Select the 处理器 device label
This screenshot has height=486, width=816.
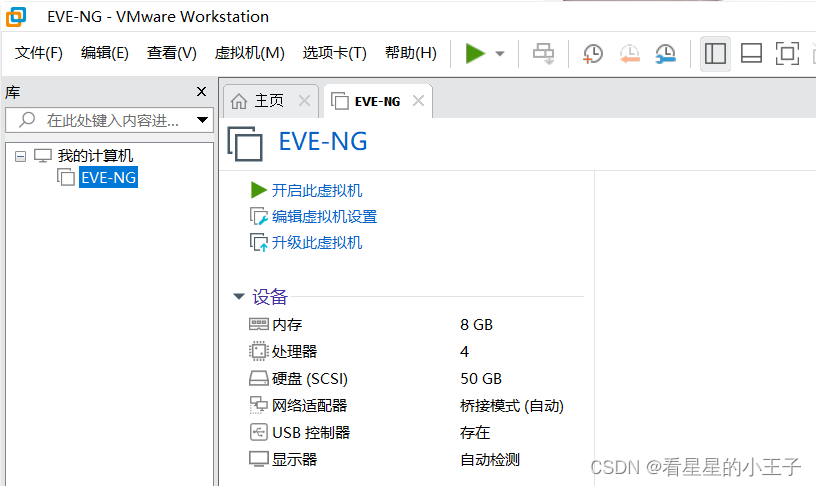294,352
